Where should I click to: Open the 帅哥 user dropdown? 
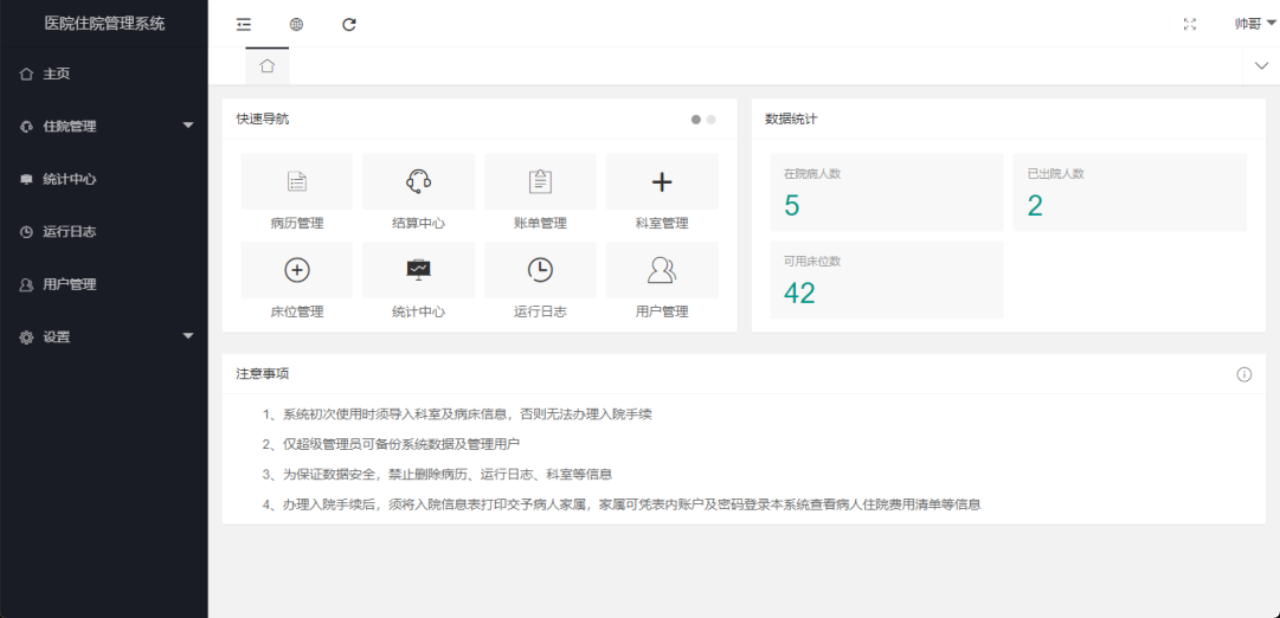coord(1255,24)
